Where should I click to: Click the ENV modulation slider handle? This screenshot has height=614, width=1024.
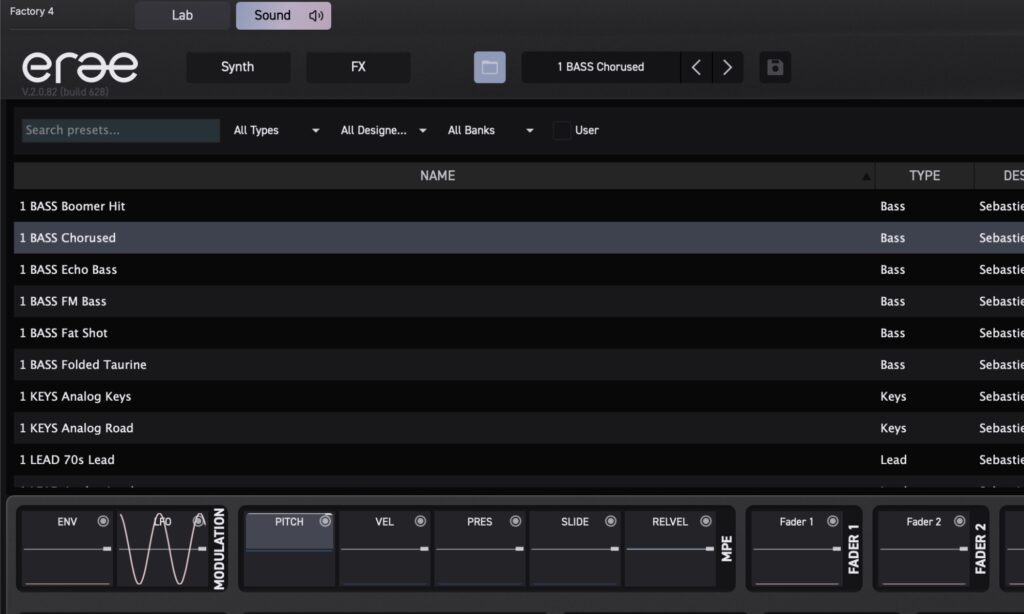[107, 549]
